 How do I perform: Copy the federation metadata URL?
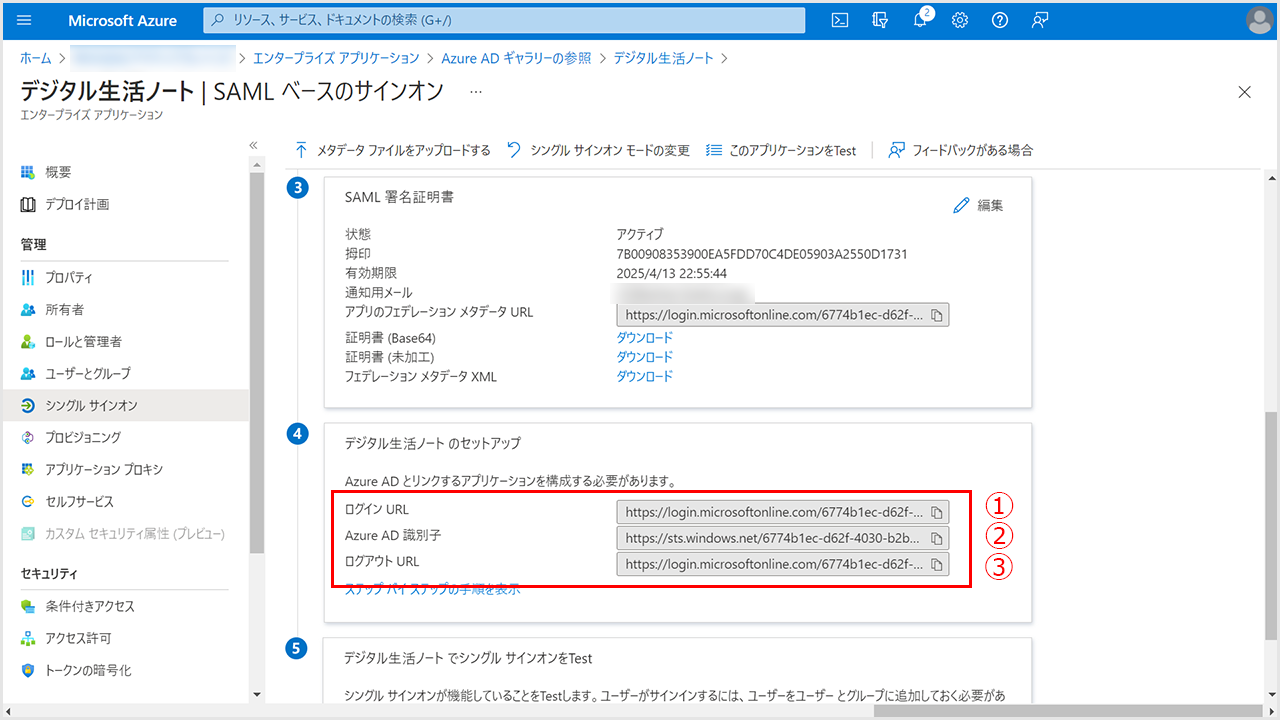[937, 315]
